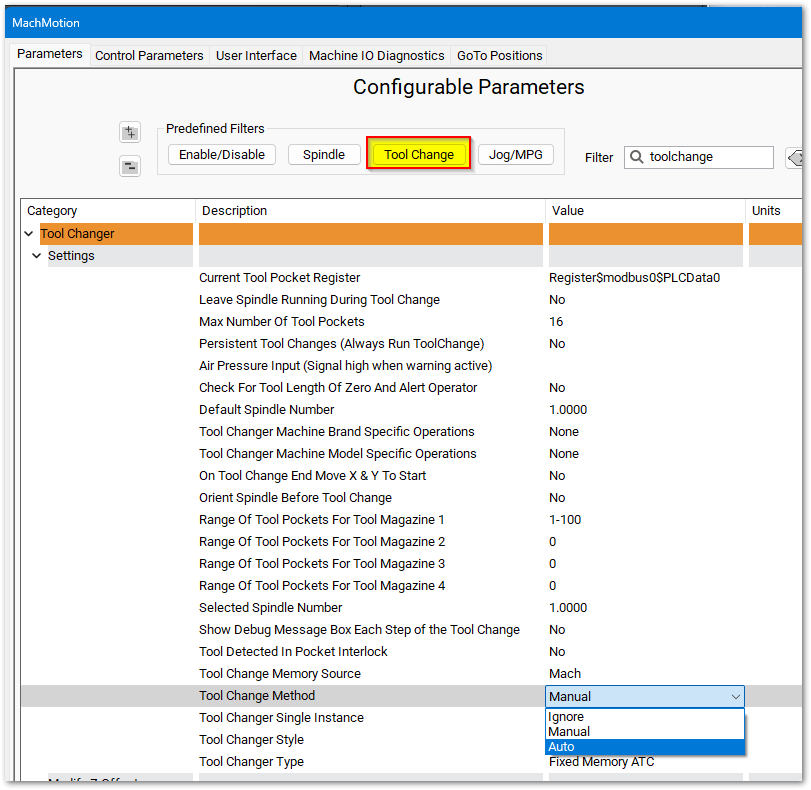Open the GoTo Positions tab

(500, 56)
